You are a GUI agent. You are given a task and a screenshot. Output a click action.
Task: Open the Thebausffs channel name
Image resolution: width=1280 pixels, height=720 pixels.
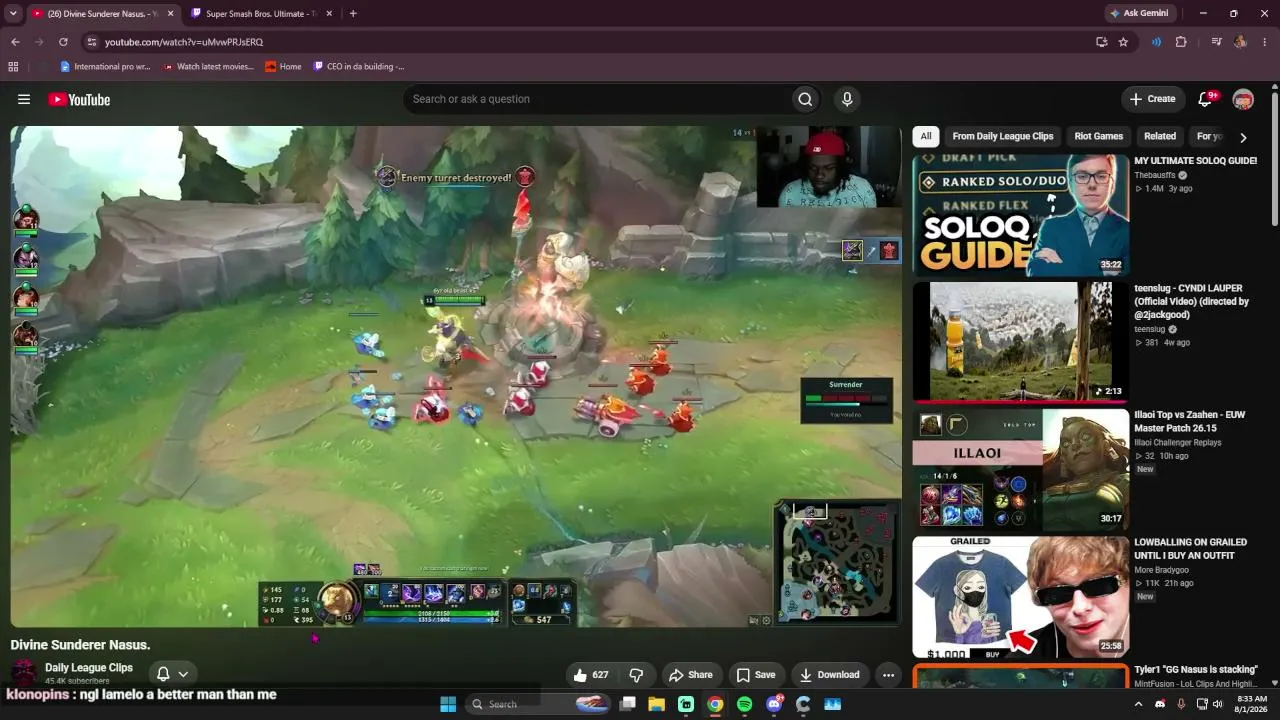point(1154,175)
